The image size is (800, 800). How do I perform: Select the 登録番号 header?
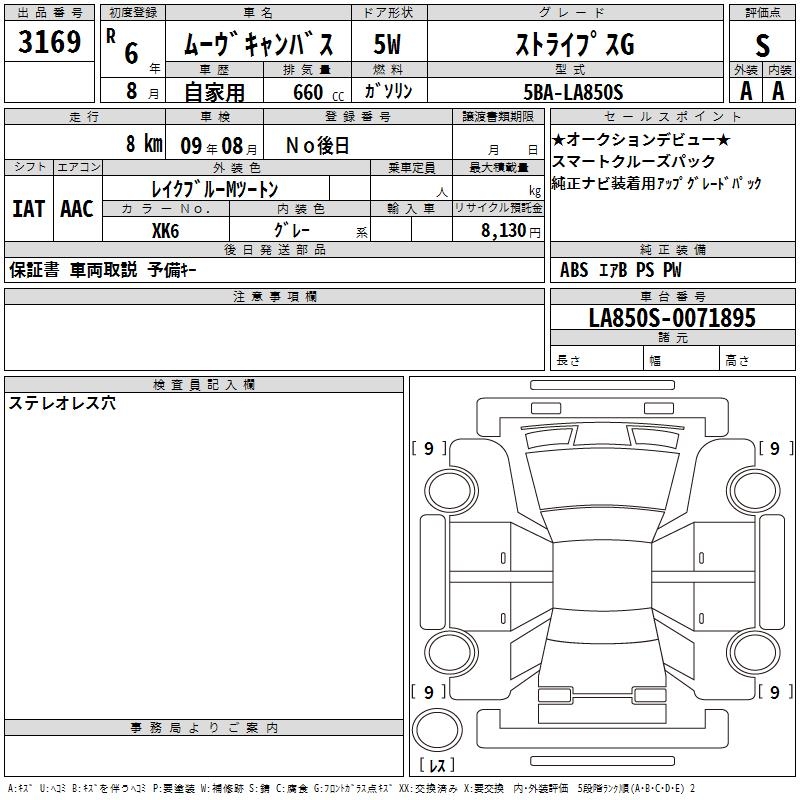(x=358, y=116)
